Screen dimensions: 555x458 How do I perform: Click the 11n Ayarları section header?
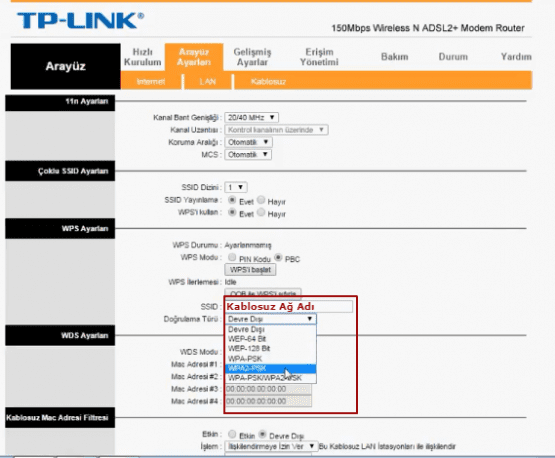[x=60, y=103]
